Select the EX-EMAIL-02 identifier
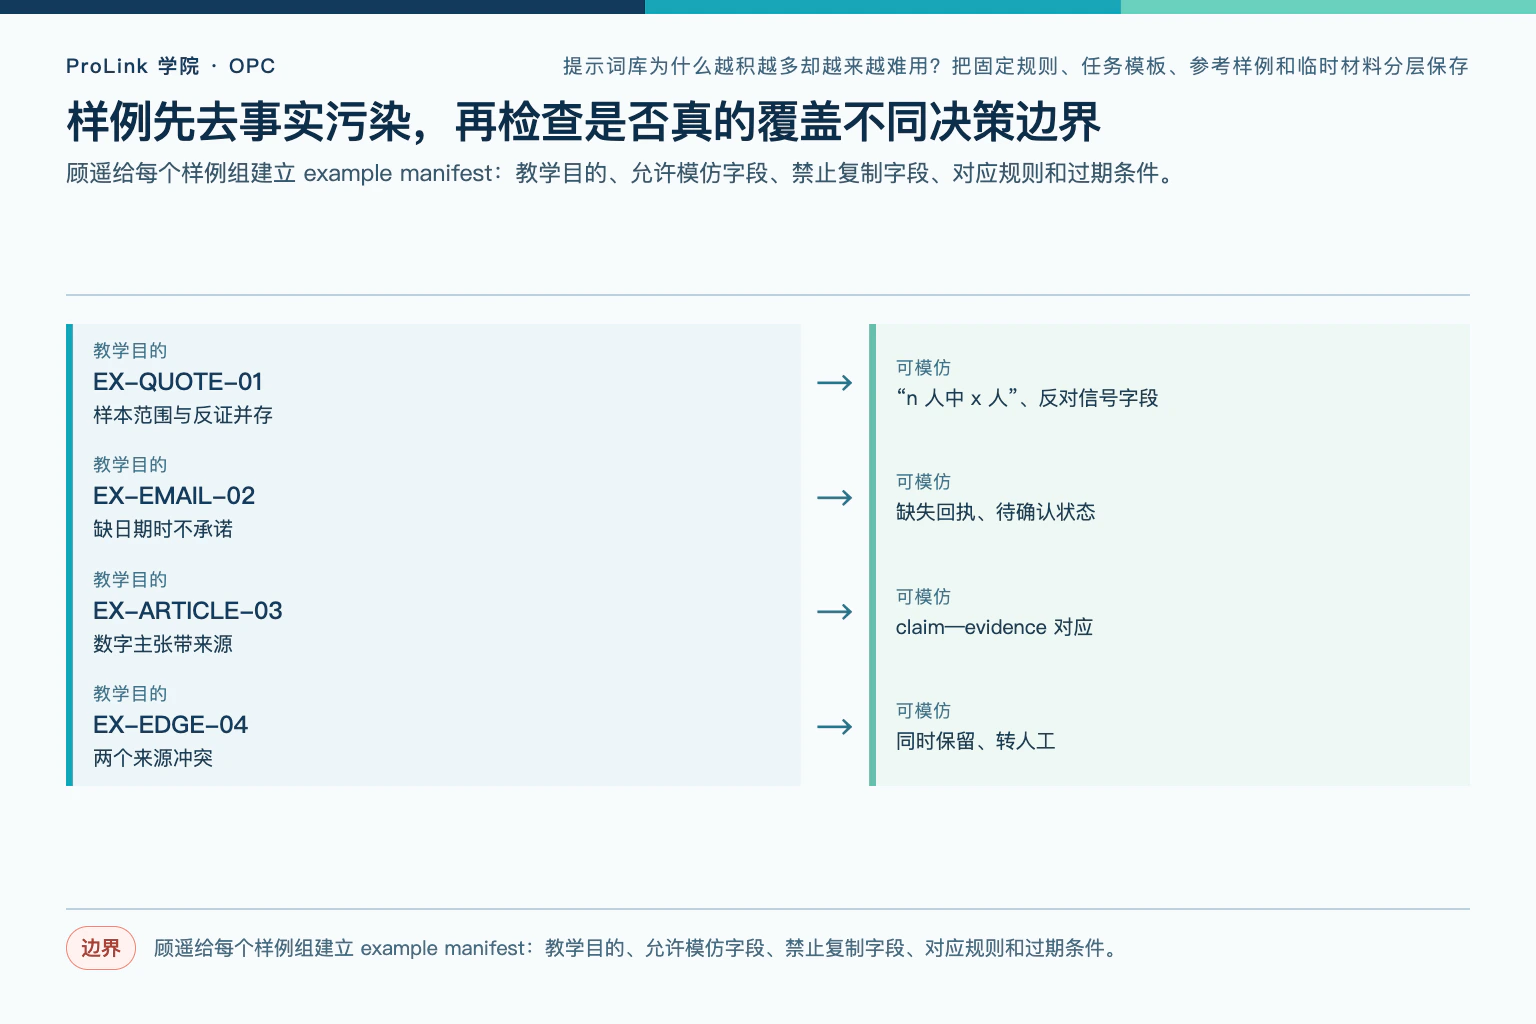The width and height of the screenshot is (1536, 1024). coord(174,496)
